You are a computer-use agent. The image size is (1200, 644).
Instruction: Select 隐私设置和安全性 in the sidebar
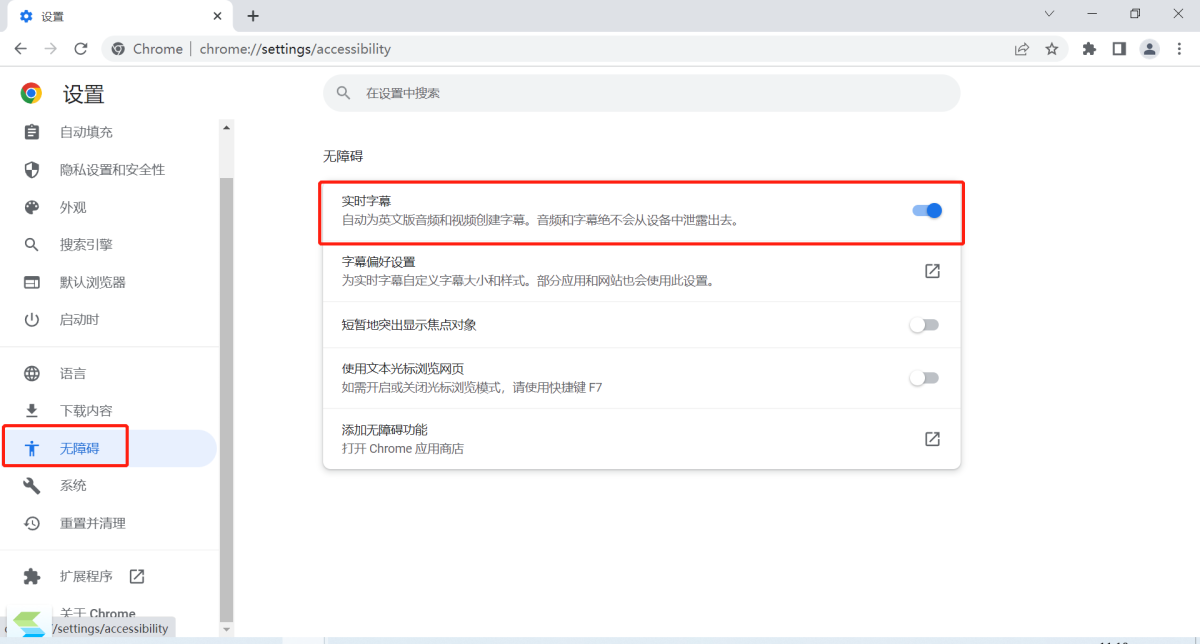coord(112,170)
